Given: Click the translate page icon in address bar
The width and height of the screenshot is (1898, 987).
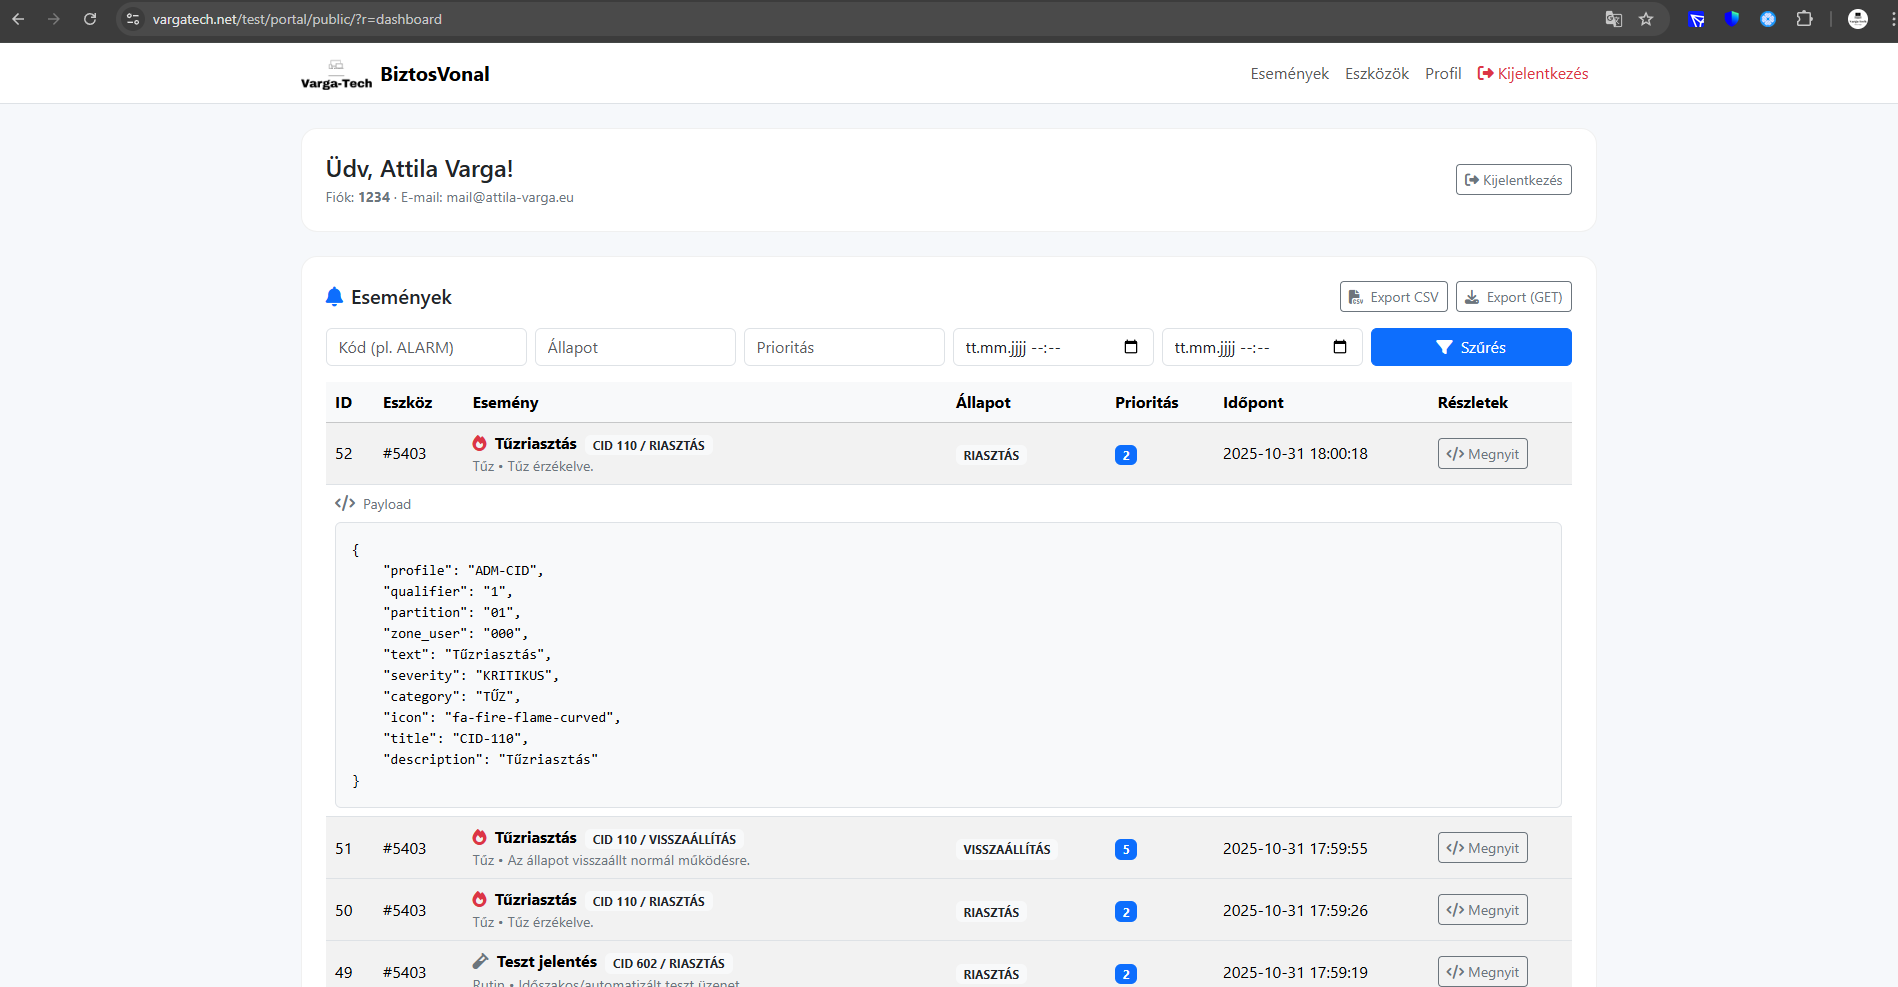Looking at the screenshot, I should [x=1613, y=19].
